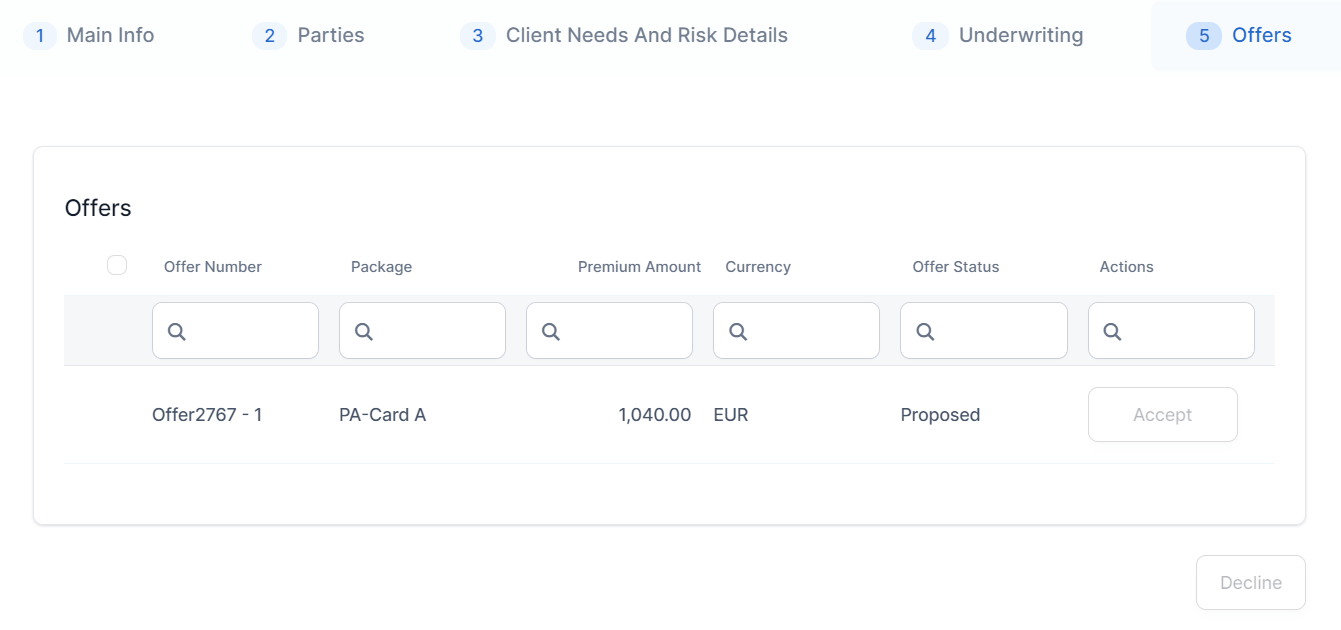Click search icon in Offer Status filter
This screenshot has height=630, width=1341.
click(925, 332)
